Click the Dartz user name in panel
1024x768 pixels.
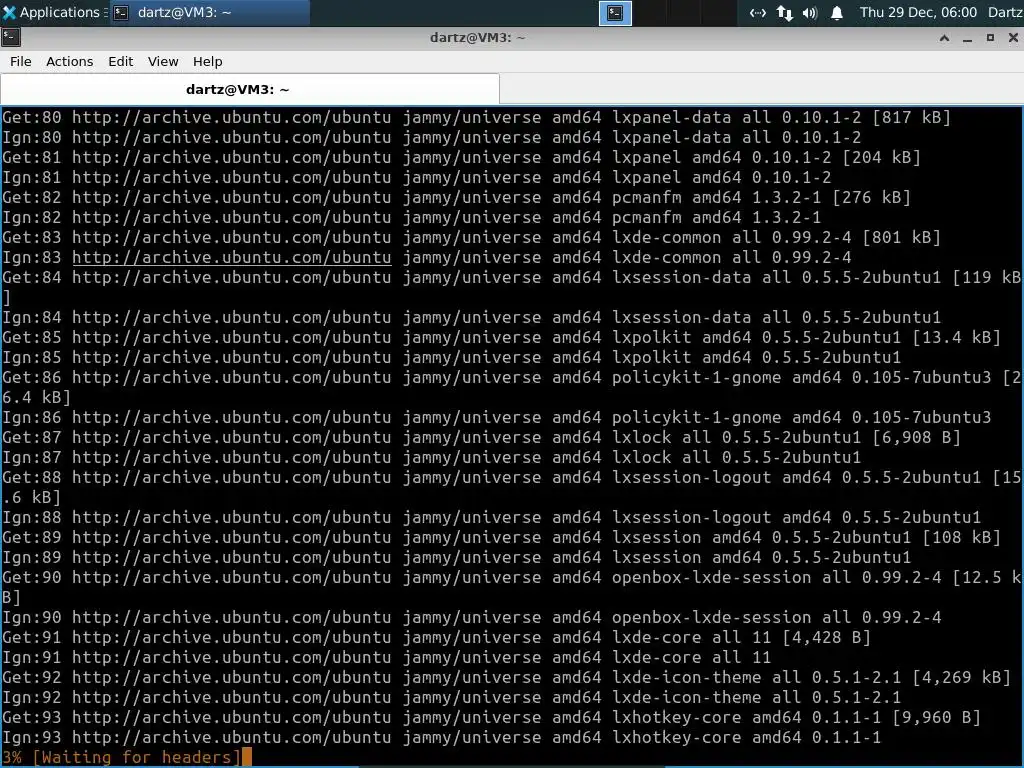1005,12
